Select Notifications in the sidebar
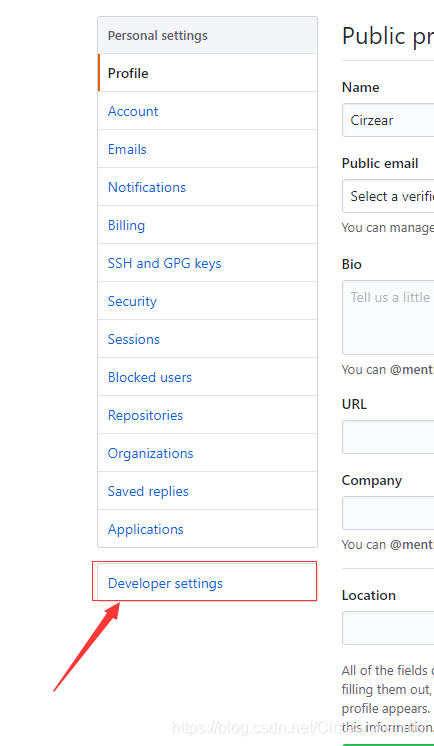 [x=207, y=187]
